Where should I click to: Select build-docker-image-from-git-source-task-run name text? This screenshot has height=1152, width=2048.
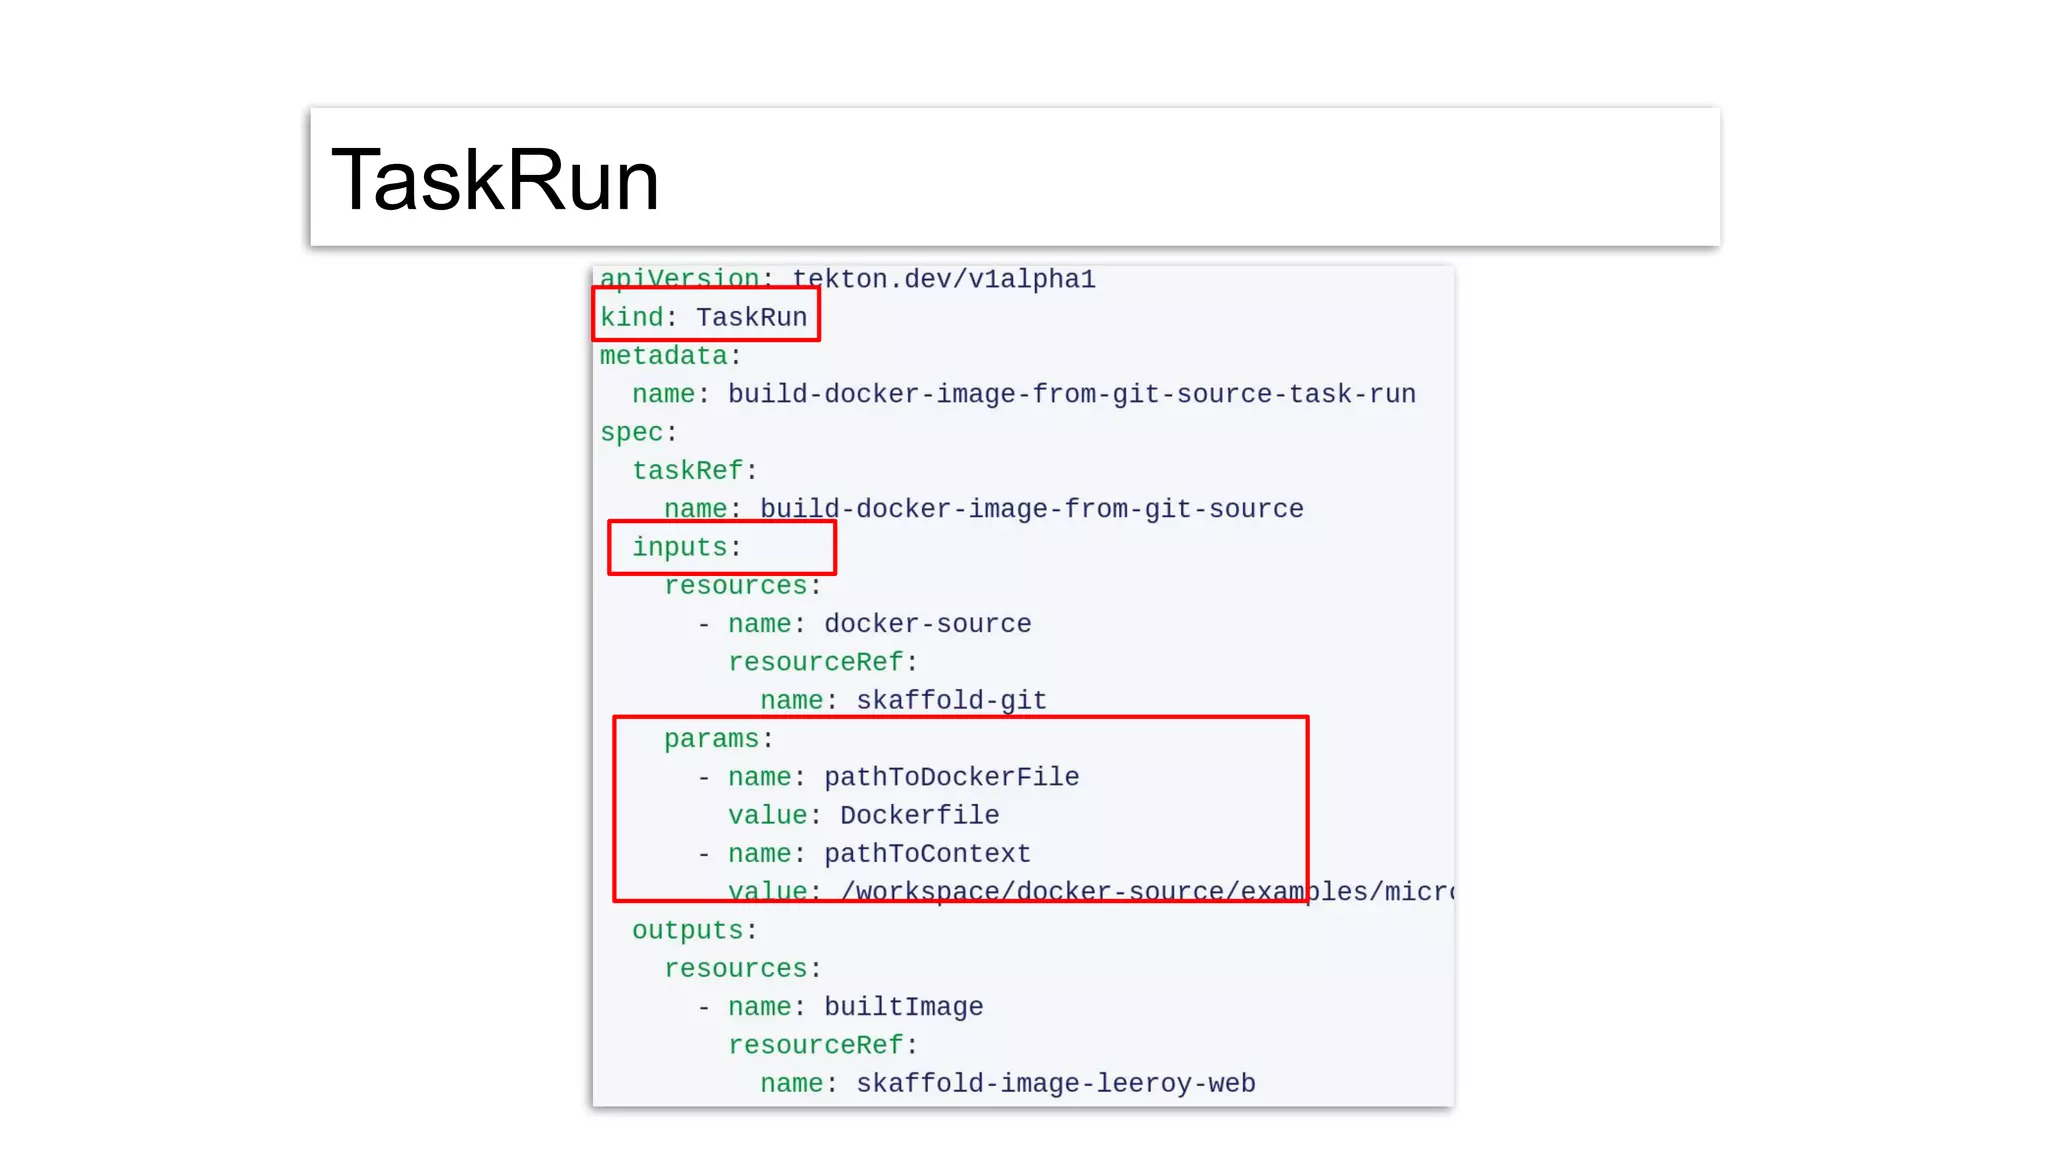(1071, 394)
